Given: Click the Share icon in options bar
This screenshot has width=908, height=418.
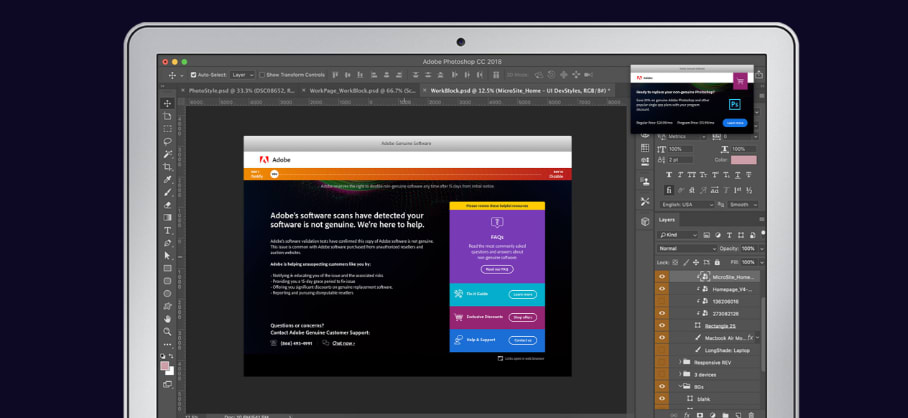Looking at the screenshot, I should point(759,75).
